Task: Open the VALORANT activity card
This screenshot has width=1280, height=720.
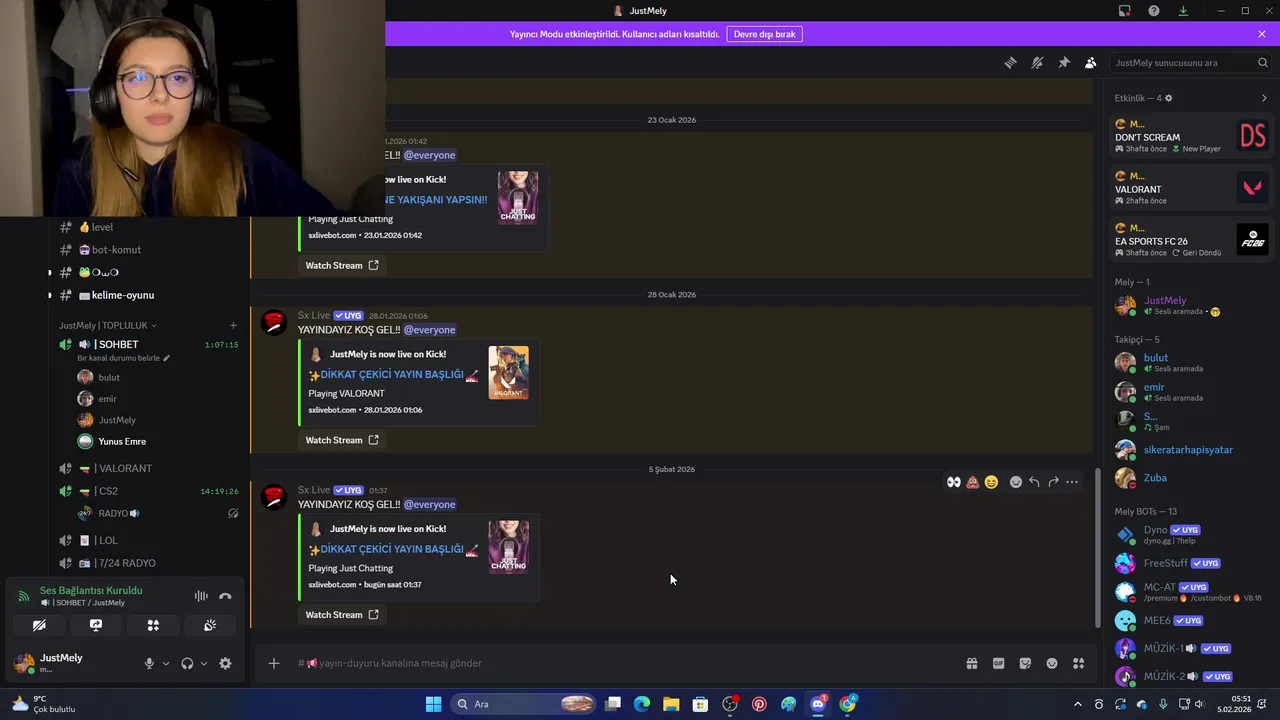Action: pyautogui.click(x=1191, y=188)
